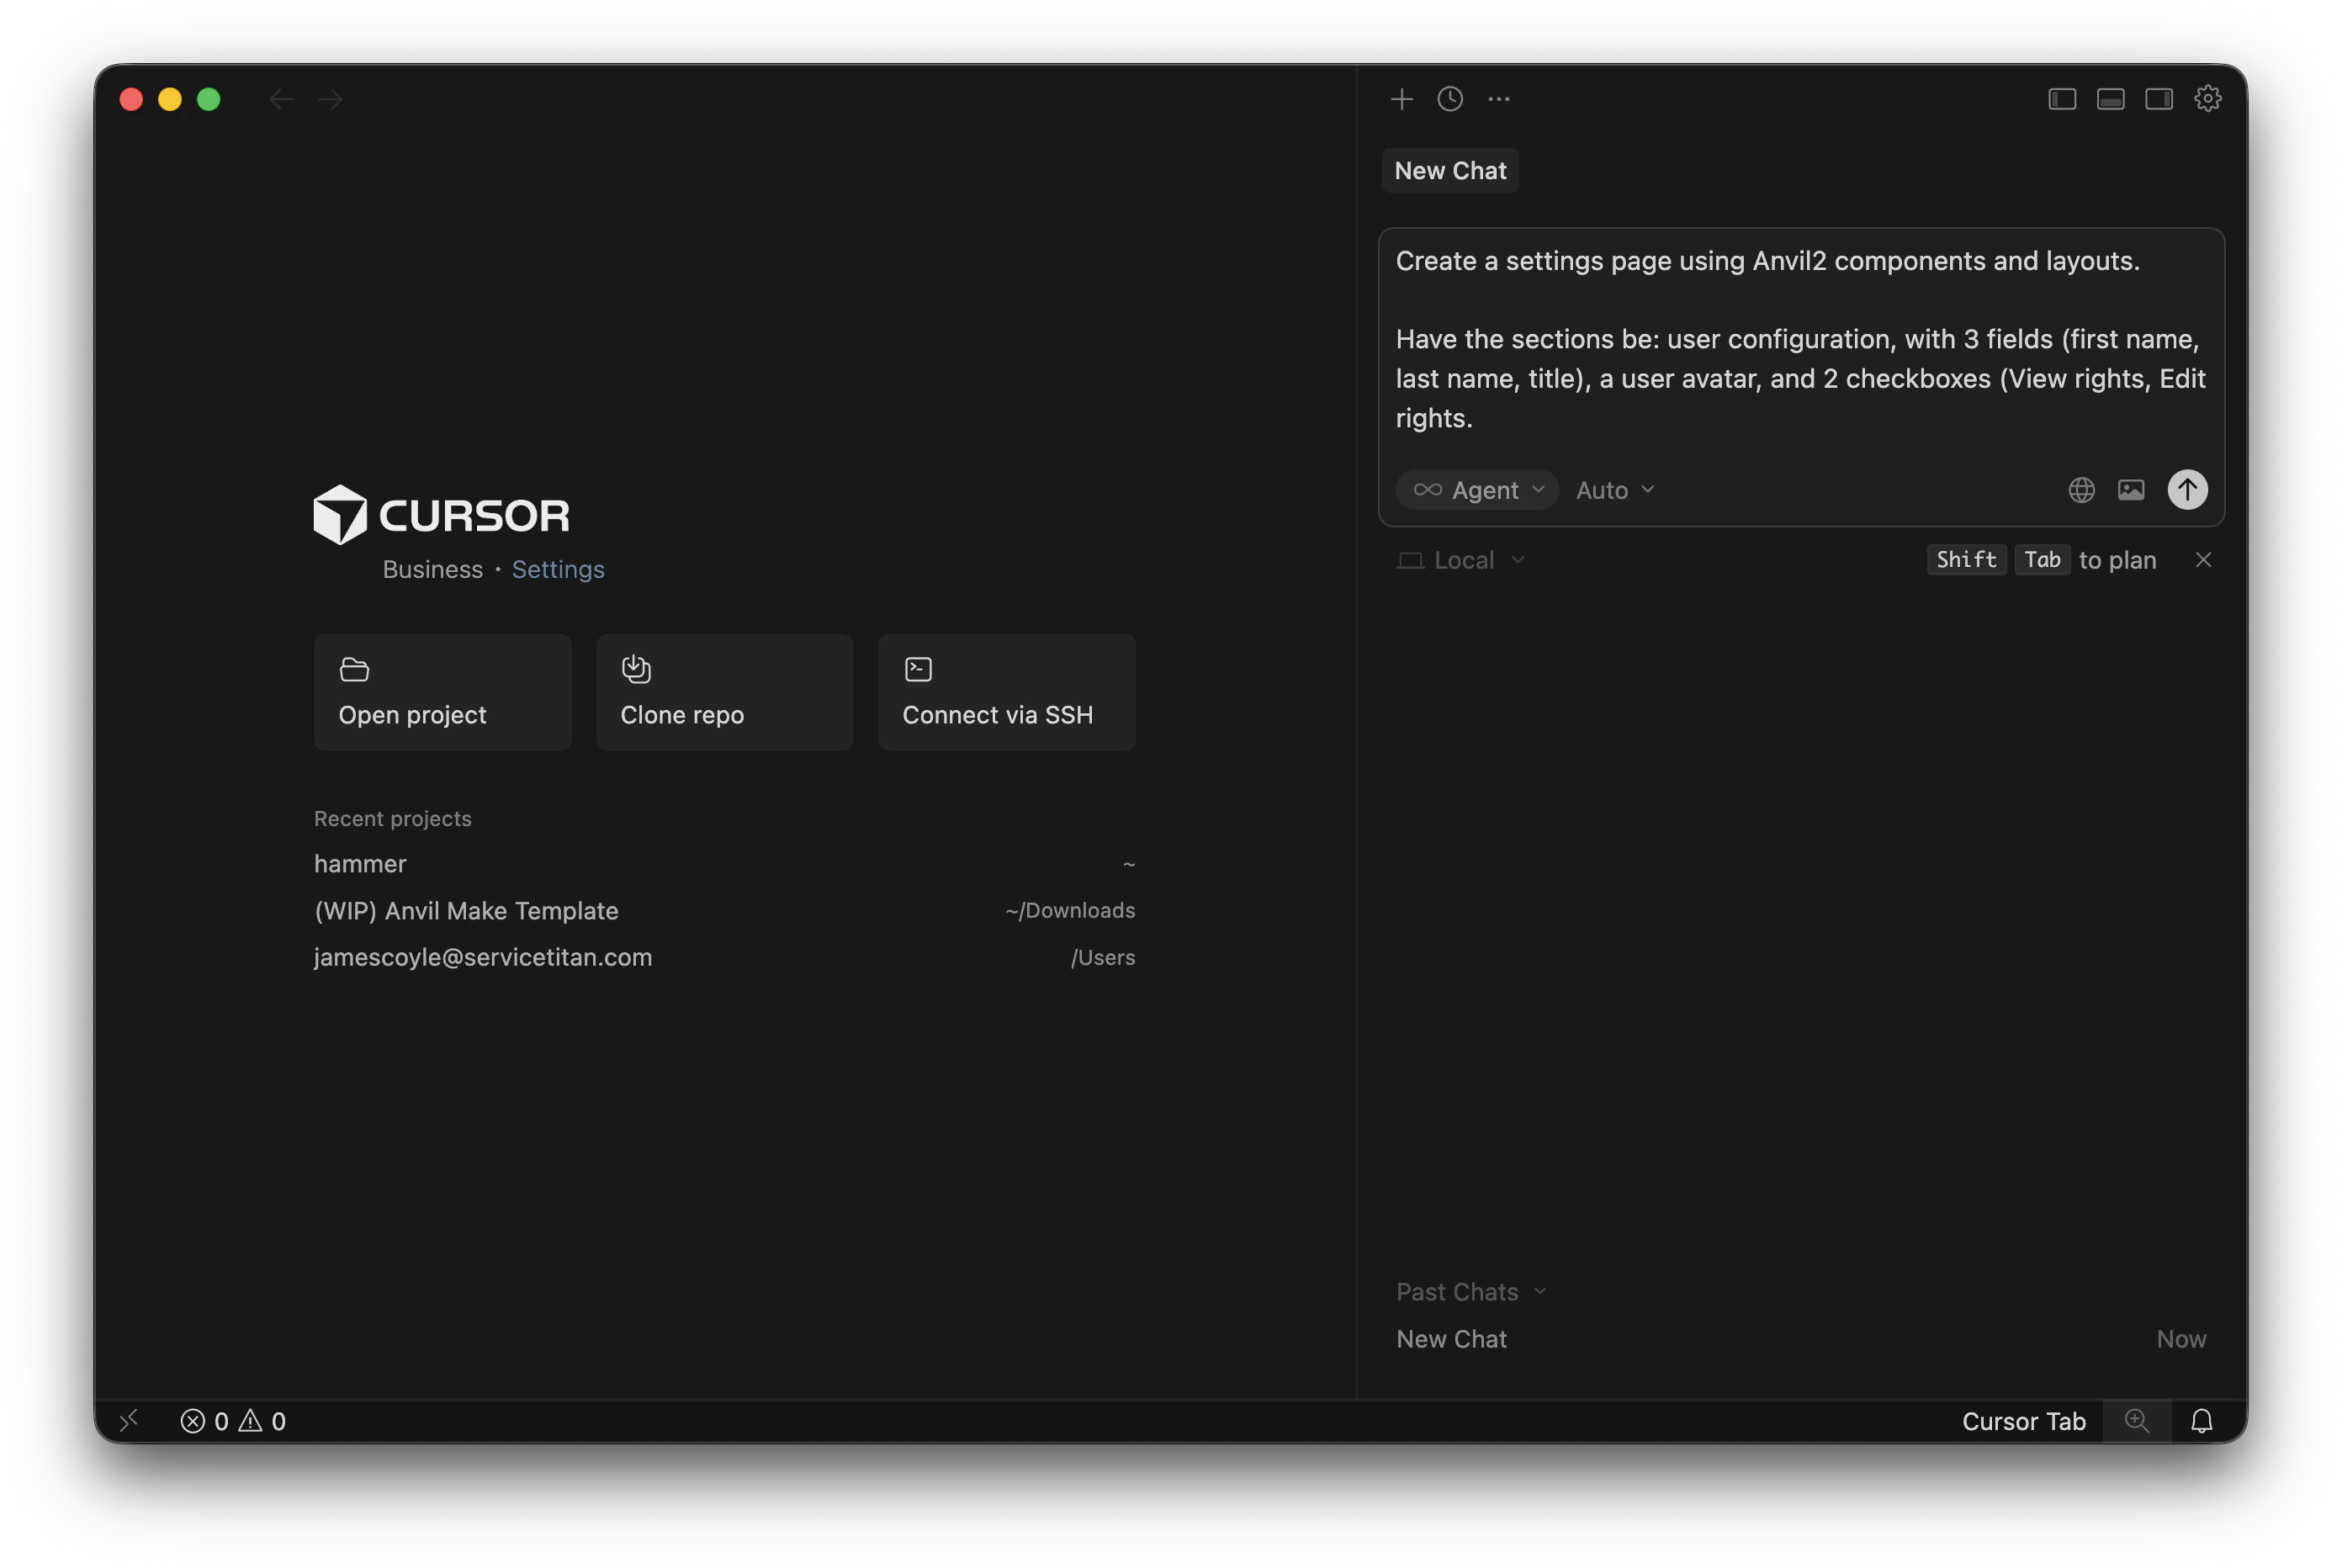This screenshot has height=1568, width=2342.
Task: Click the Connect via SSH card
Action: coord(1007,692)
